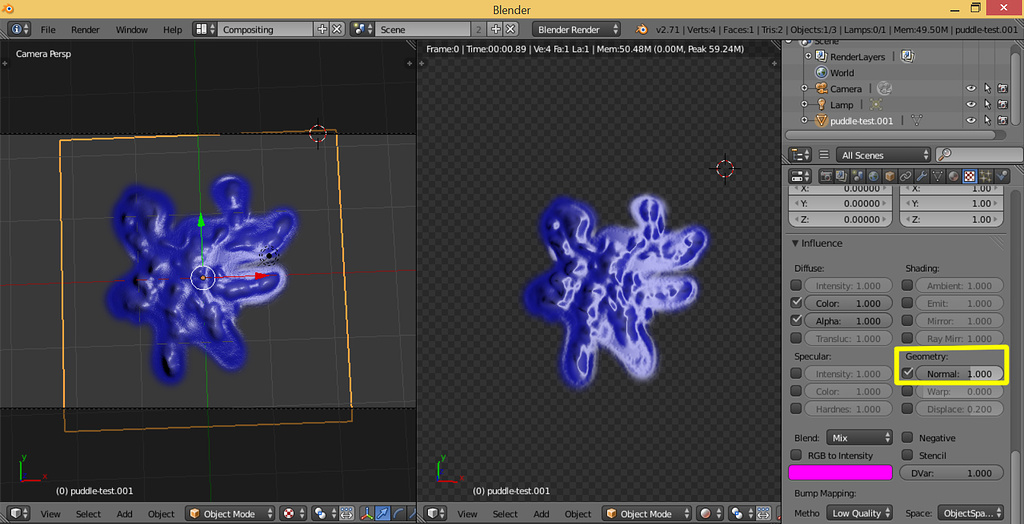
Task: Enable the Negative checkbox
Action: coord(907,438)
